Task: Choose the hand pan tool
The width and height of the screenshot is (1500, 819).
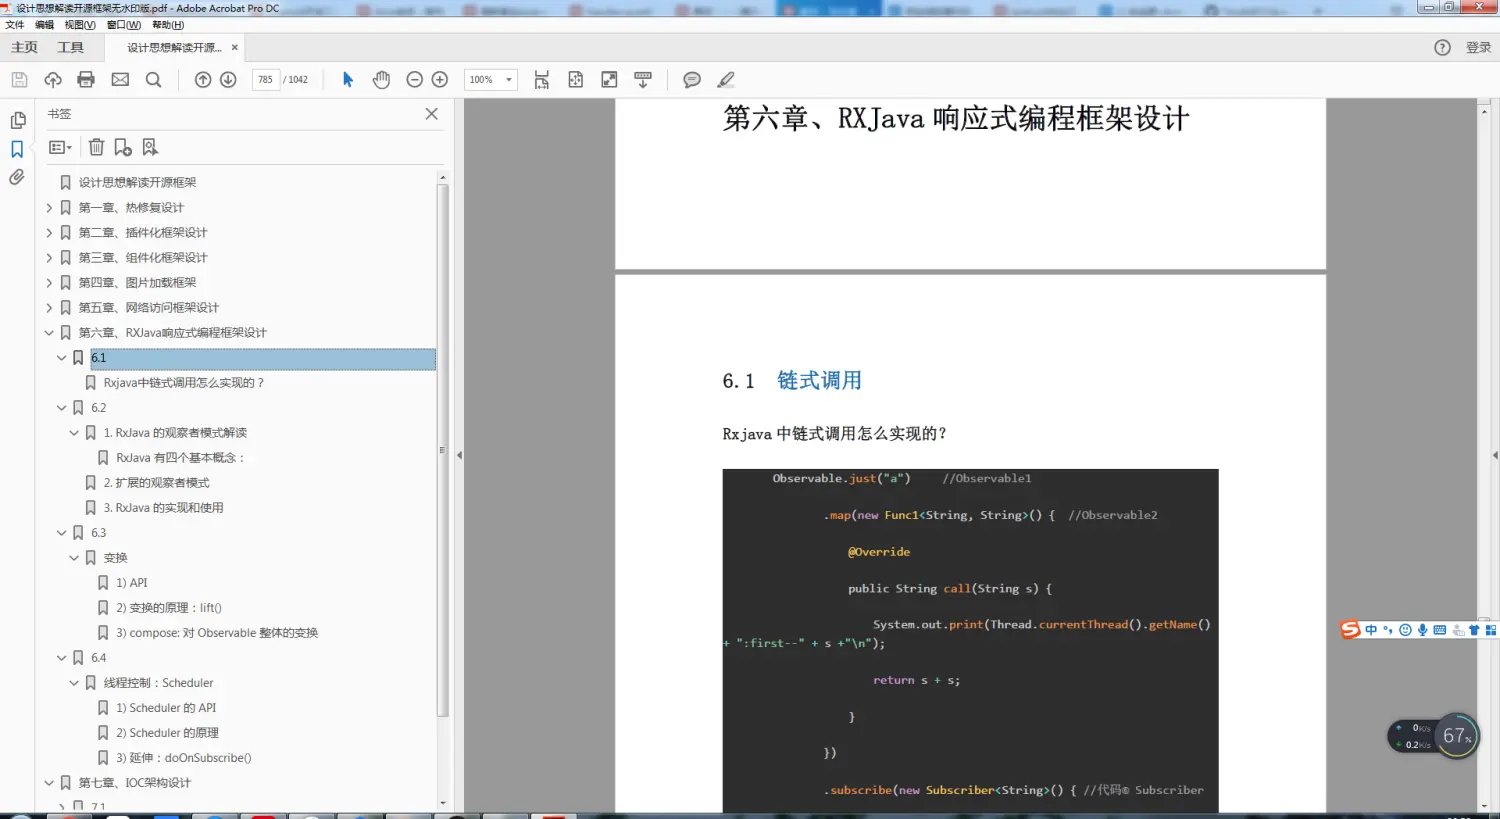Action: 381,80
